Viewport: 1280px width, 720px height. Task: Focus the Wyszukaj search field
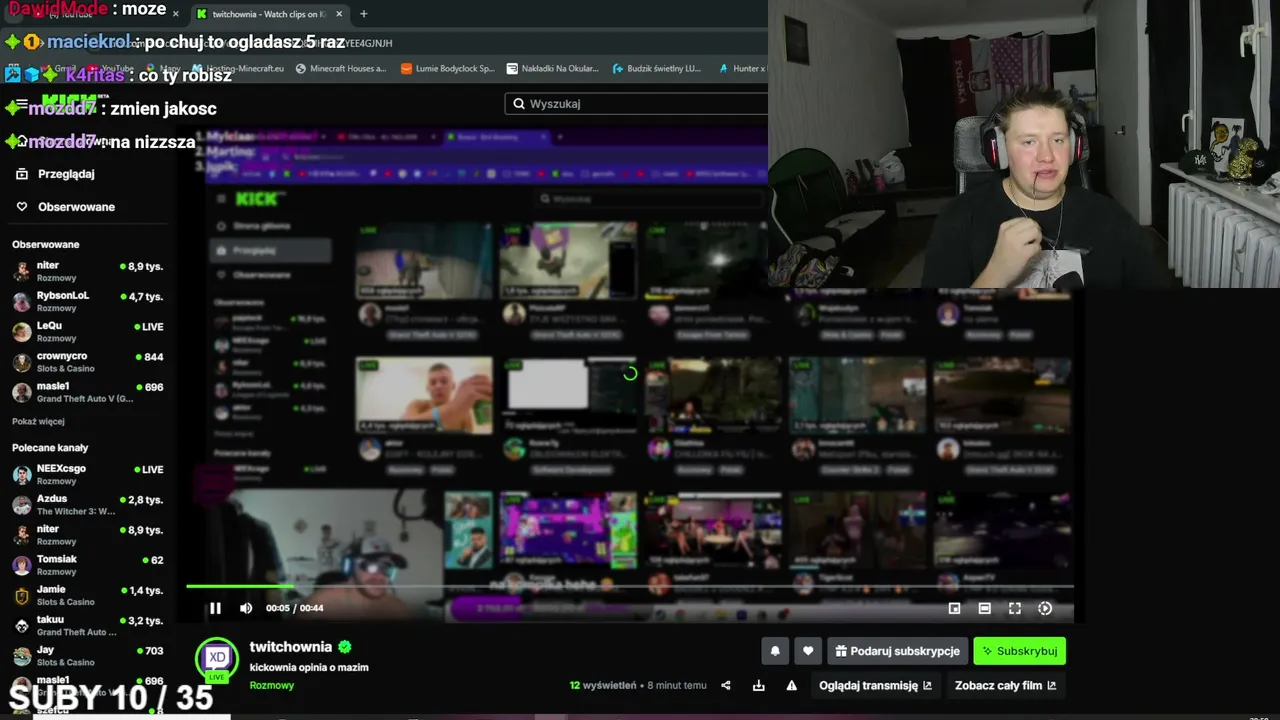tap(636, 104)
